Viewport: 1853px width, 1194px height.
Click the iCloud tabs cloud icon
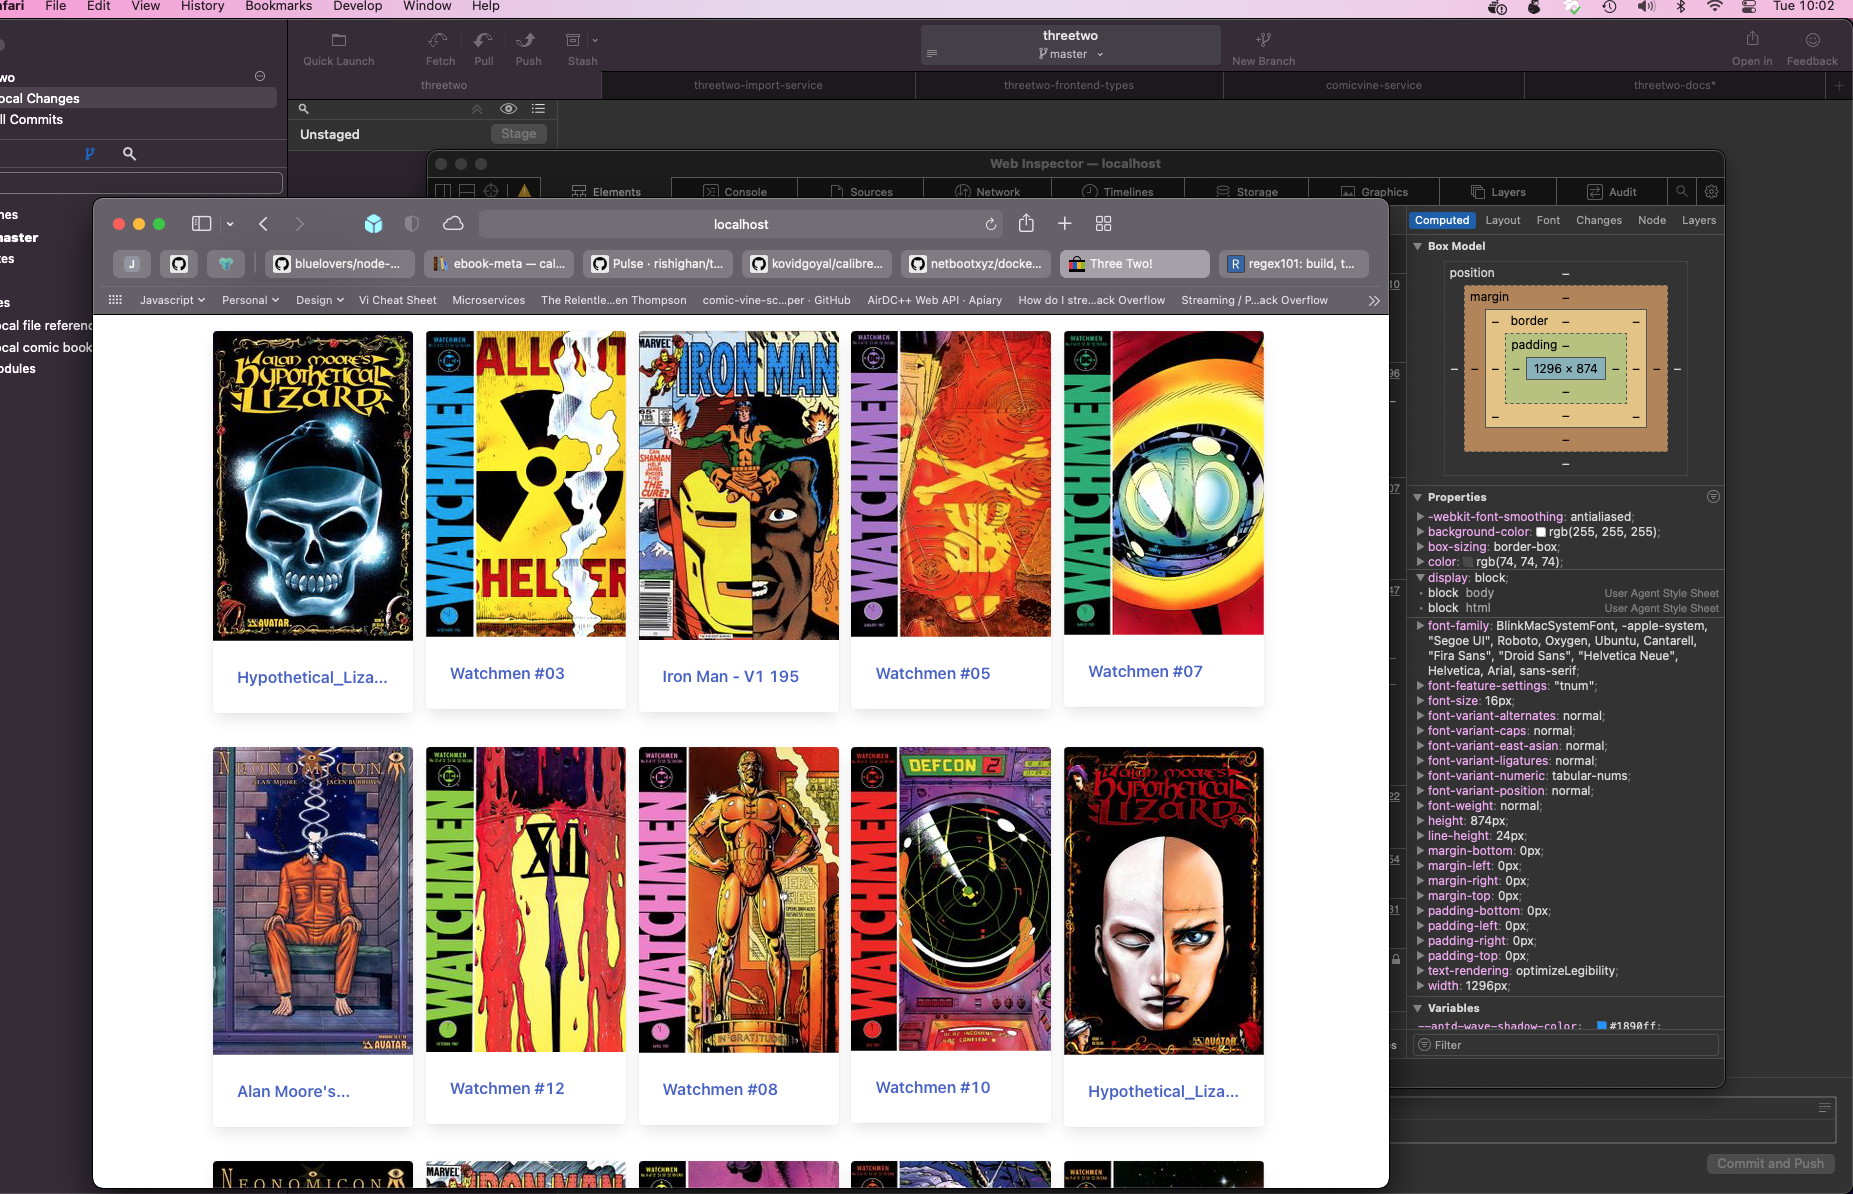pos(453,224)
